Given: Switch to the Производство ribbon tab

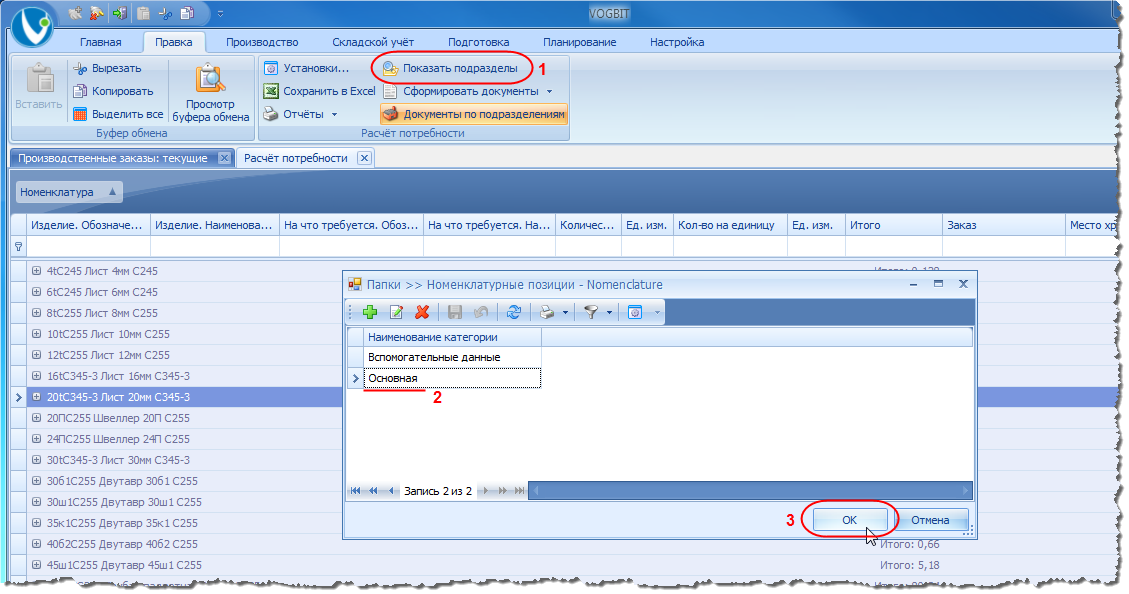Looking at the screenshot, I should tap(262, 42).
